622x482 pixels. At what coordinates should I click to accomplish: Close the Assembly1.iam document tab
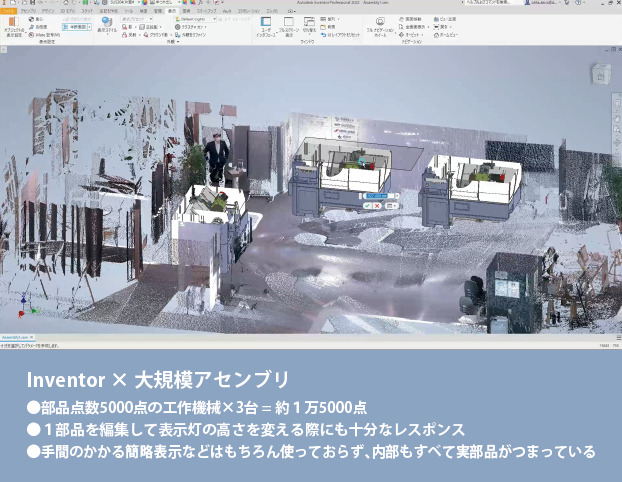point(32,337)
